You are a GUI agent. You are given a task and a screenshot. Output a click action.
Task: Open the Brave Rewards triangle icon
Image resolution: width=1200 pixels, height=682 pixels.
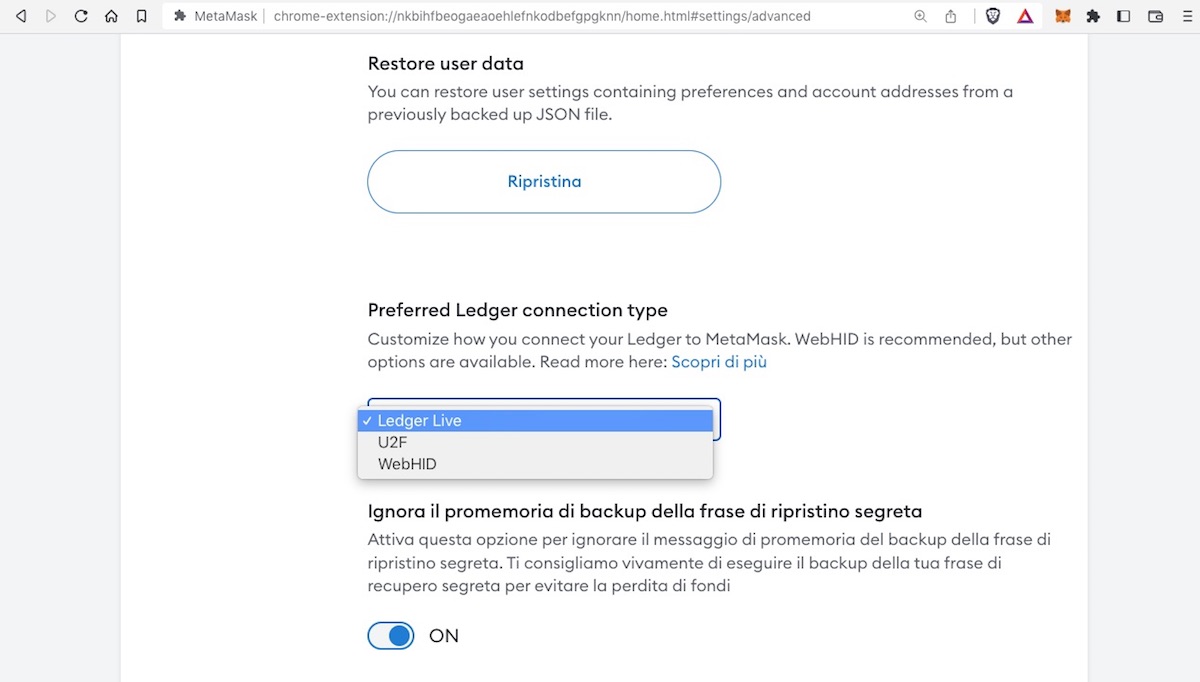click(x=1025, y=16)
